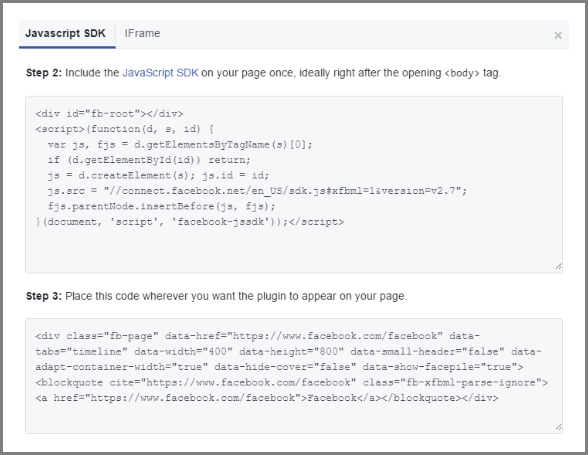Grab the Step 3 code box resize handle
Screen dimensions: 588x455
558,426
